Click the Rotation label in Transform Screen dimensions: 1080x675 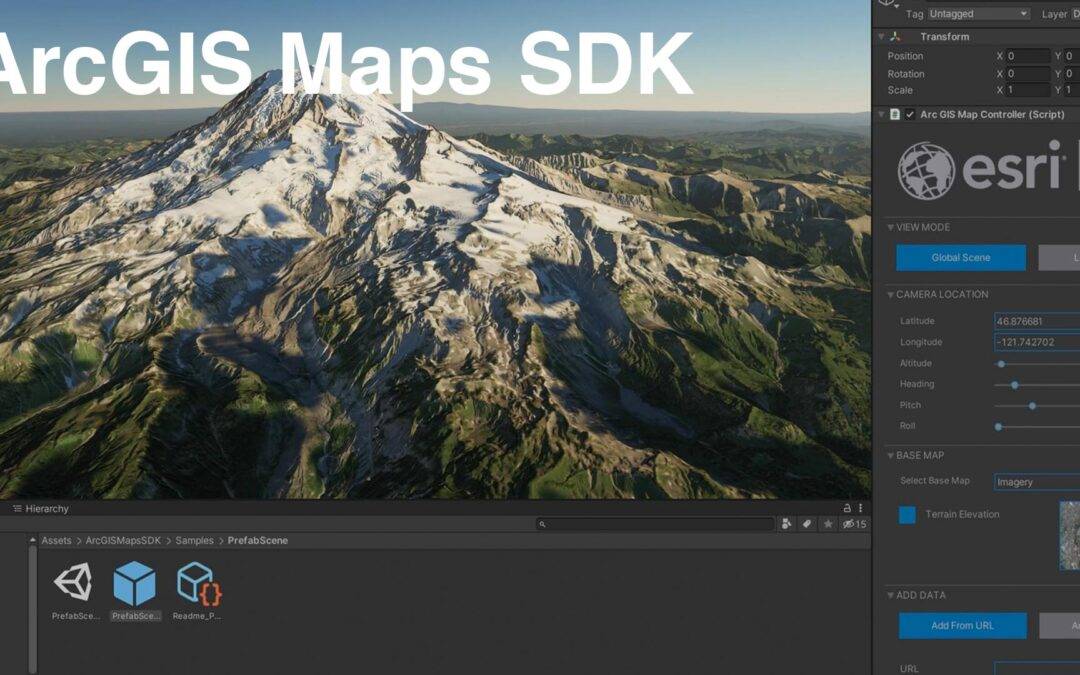click(906, 74)
